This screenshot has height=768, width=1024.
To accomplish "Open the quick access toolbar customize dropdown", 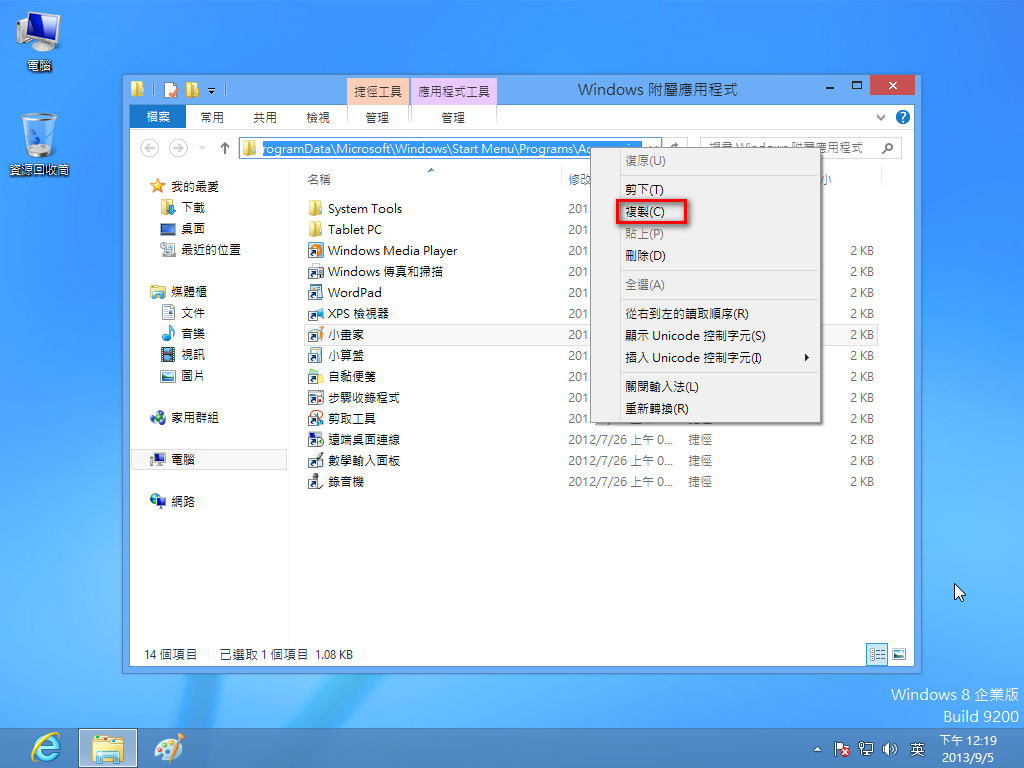I will 212,91.
